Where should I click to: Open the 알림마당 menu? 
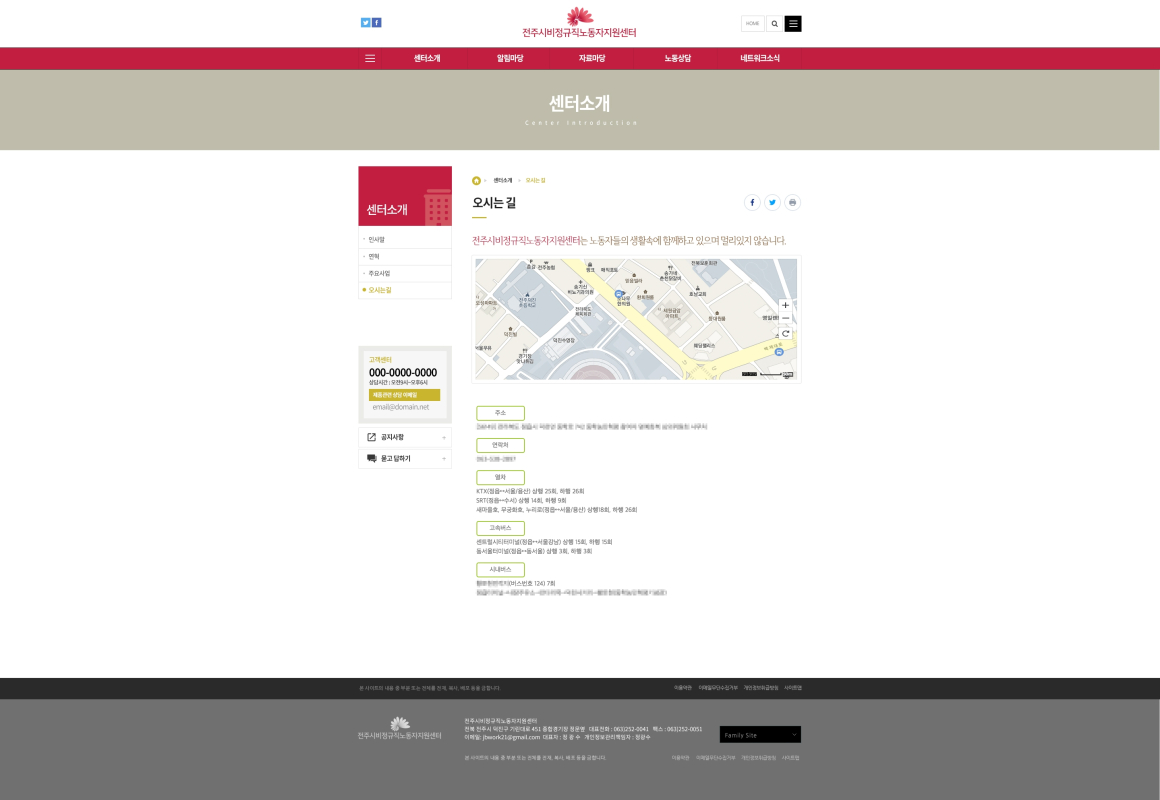510,58
